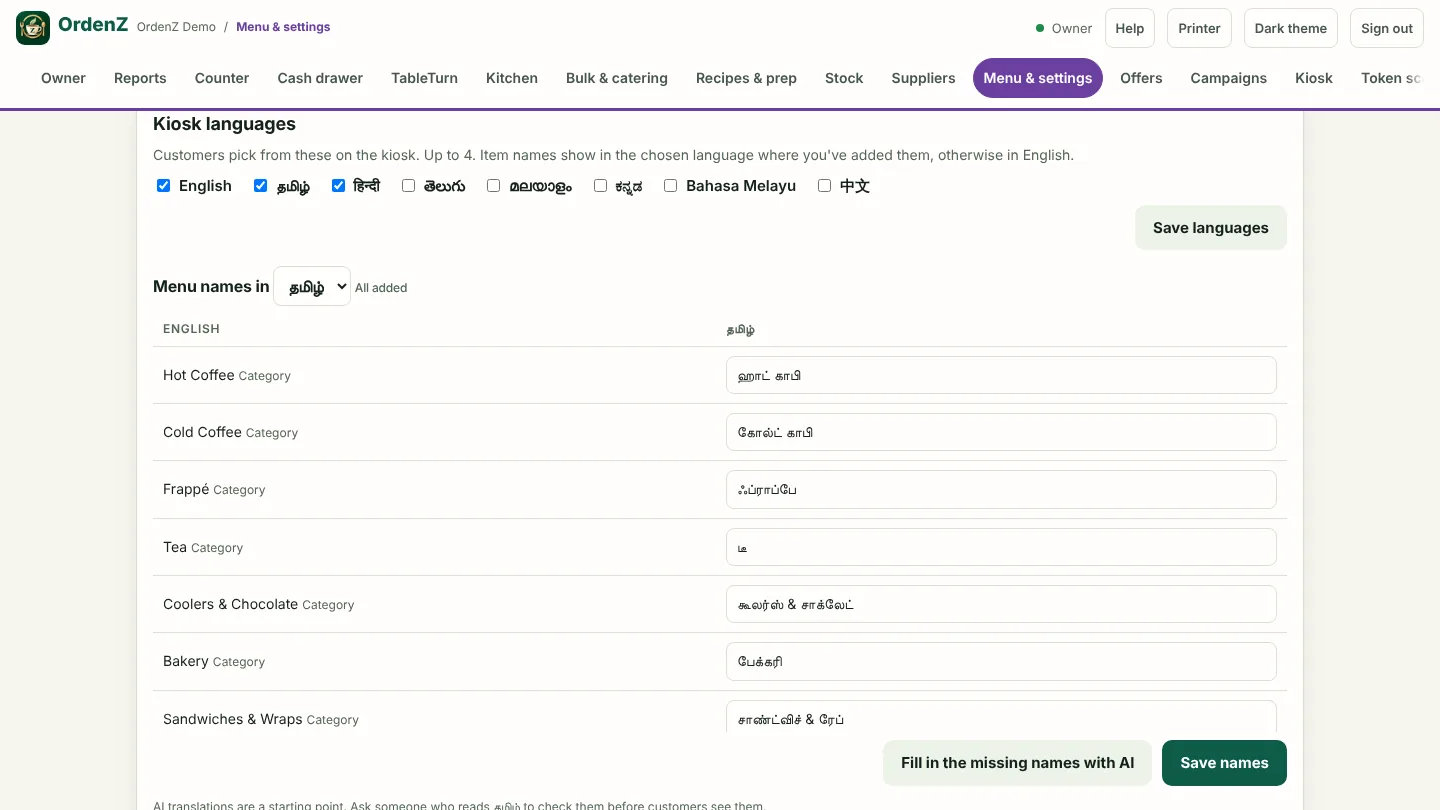
Task: Enable the ಕನ್ನಡ (Kannada) language checkbox
Action: [x=601, y=185]
